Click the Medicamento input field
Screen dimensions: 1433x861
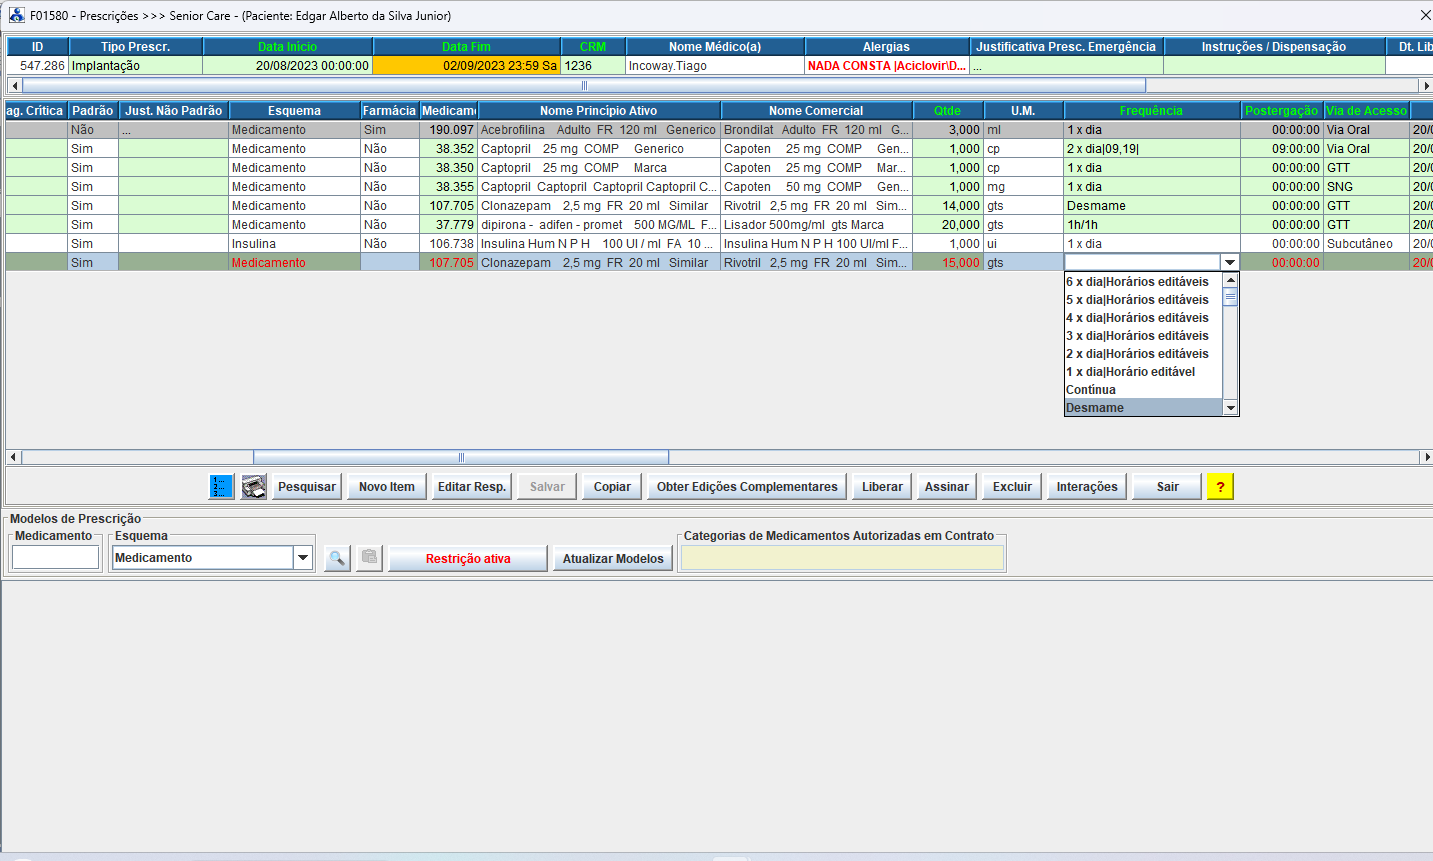55,558
